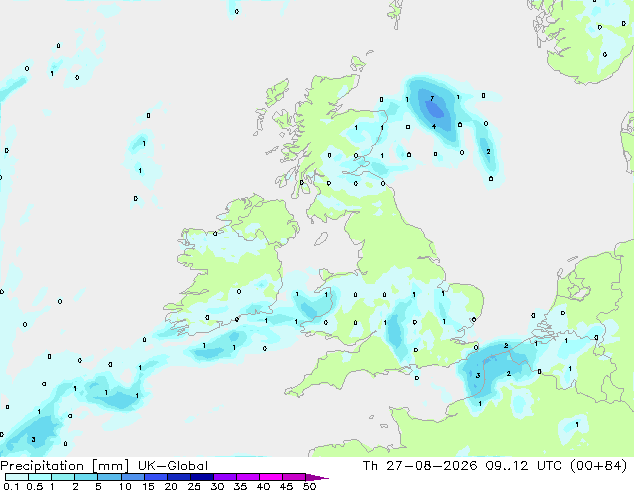Click the '(00+84)' forecast offset text

pyautogui.click(x=598, y=466)
